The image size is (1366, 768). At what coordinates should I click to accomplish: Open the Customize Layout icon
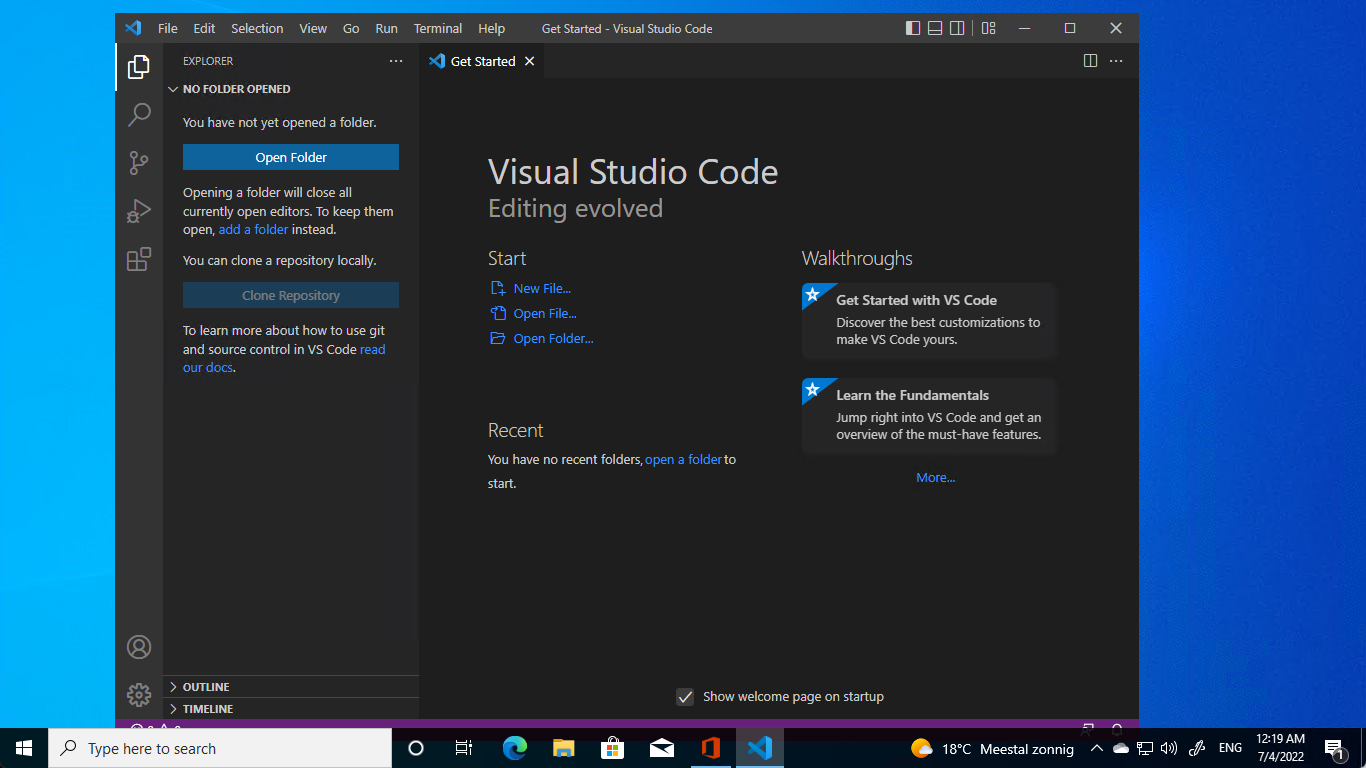coord(988,28)
